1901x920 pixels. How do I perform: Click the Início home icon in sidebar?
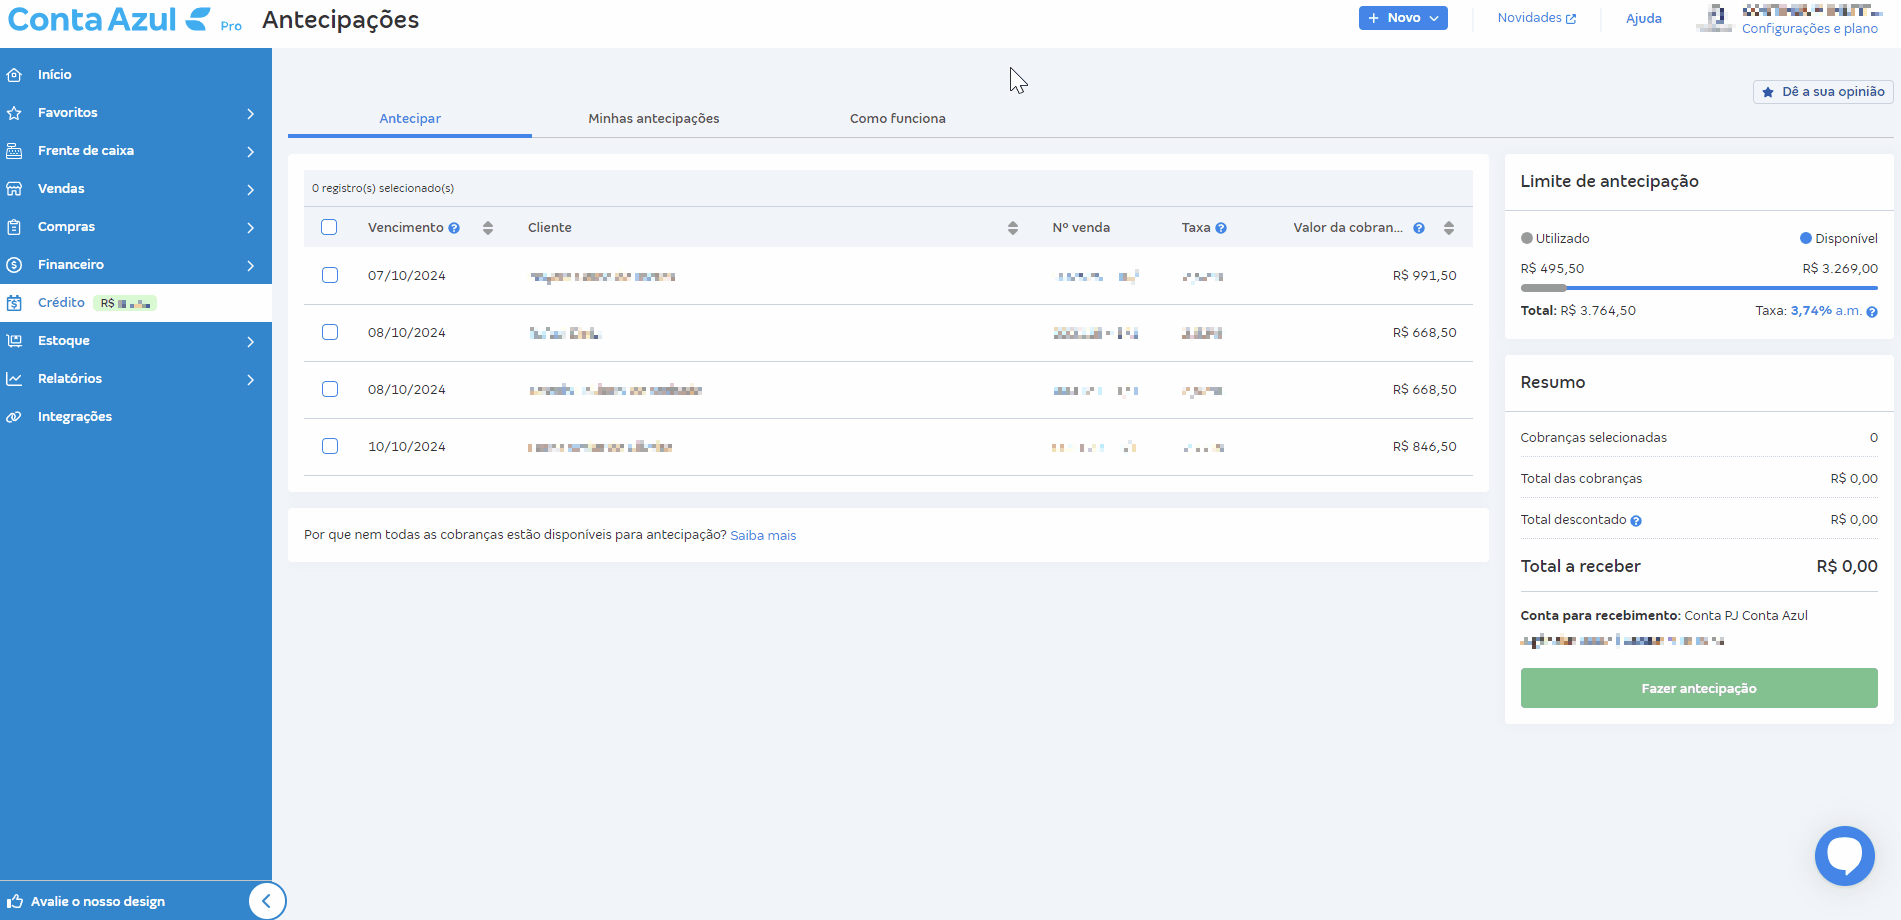14,75
